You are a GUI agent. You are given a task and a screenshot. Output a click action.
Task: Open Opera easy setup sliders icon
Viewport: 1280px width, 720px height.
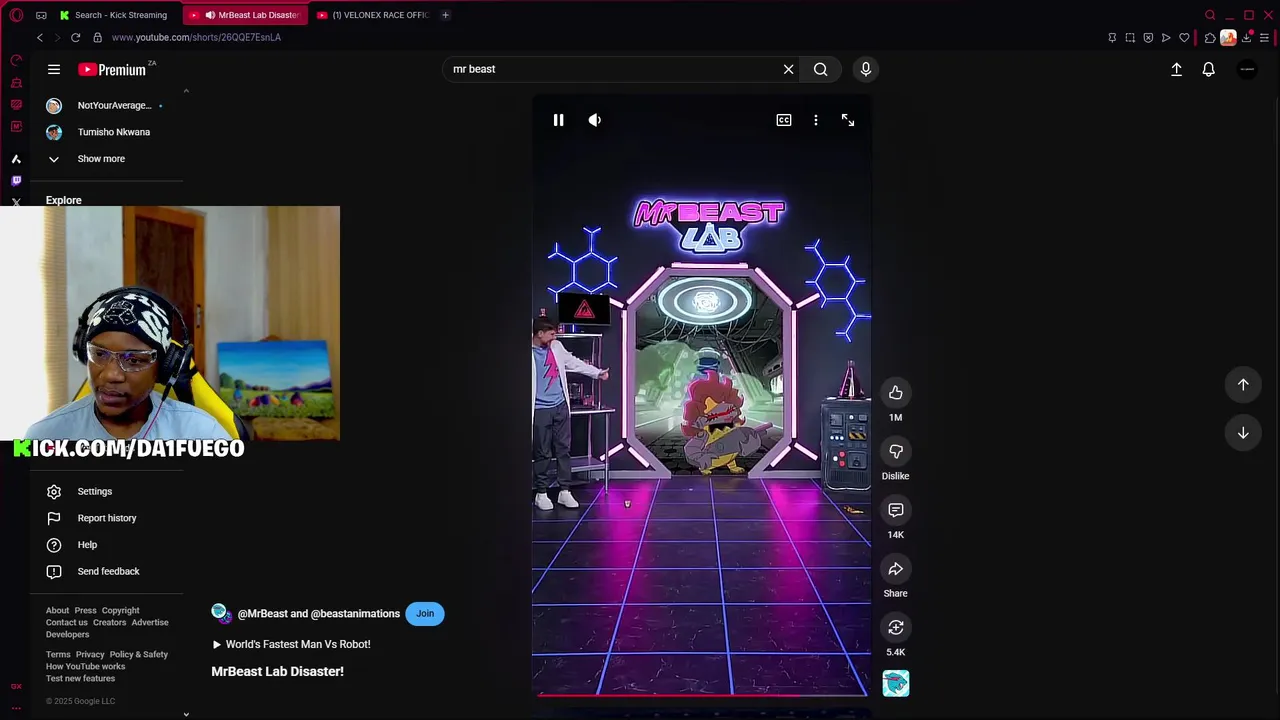click(x=1264, y=38)
